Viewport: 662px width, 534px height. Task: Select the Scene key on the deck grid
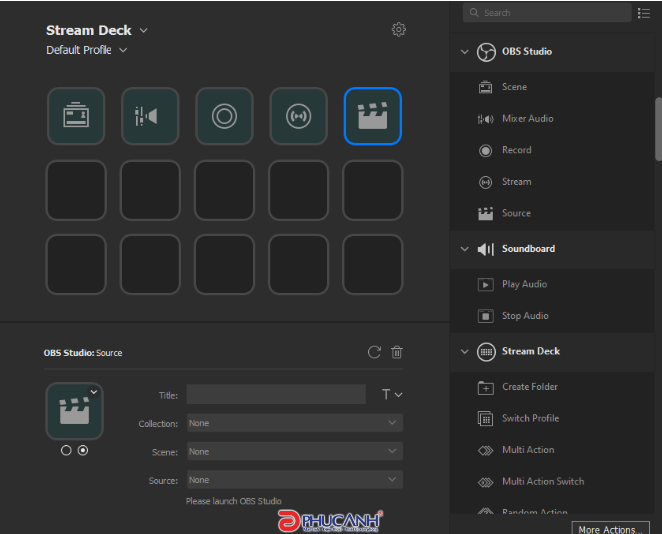76,116
